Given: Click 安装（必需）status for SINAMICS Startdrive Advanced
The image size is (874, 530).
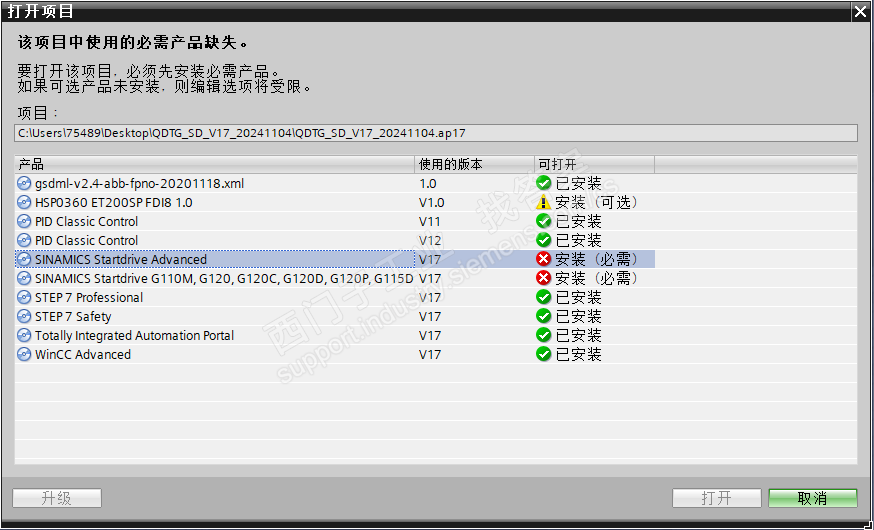Looking at the screenshot, I should [x=596, y=259].
